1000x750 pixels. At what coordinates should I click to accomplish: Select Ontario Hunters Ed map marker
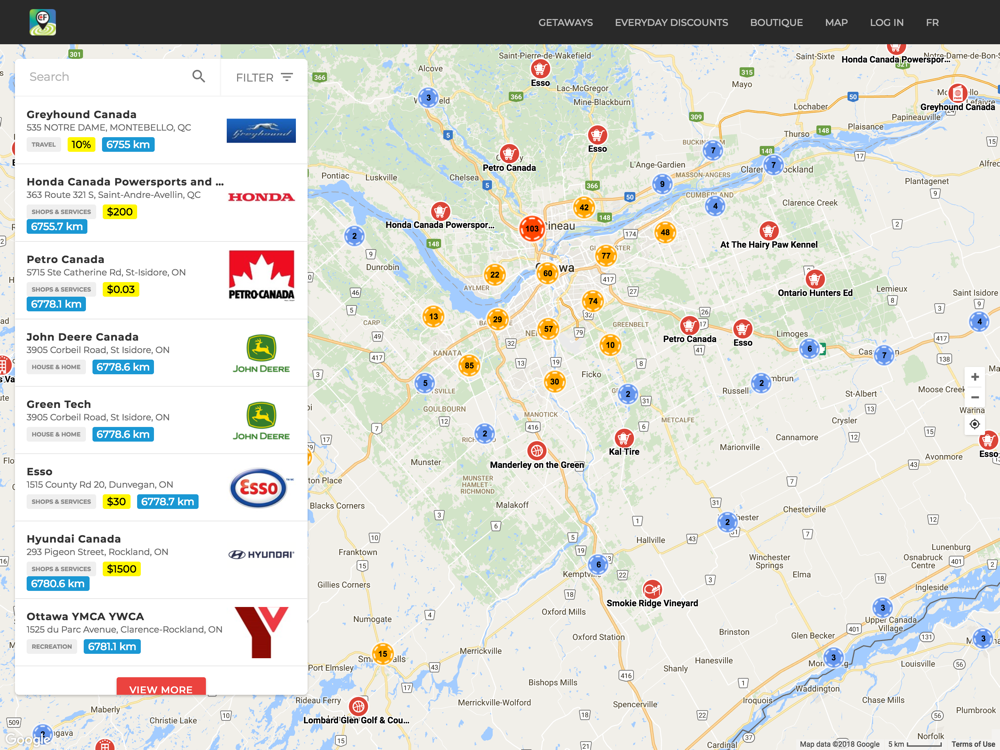click(814, 279)
